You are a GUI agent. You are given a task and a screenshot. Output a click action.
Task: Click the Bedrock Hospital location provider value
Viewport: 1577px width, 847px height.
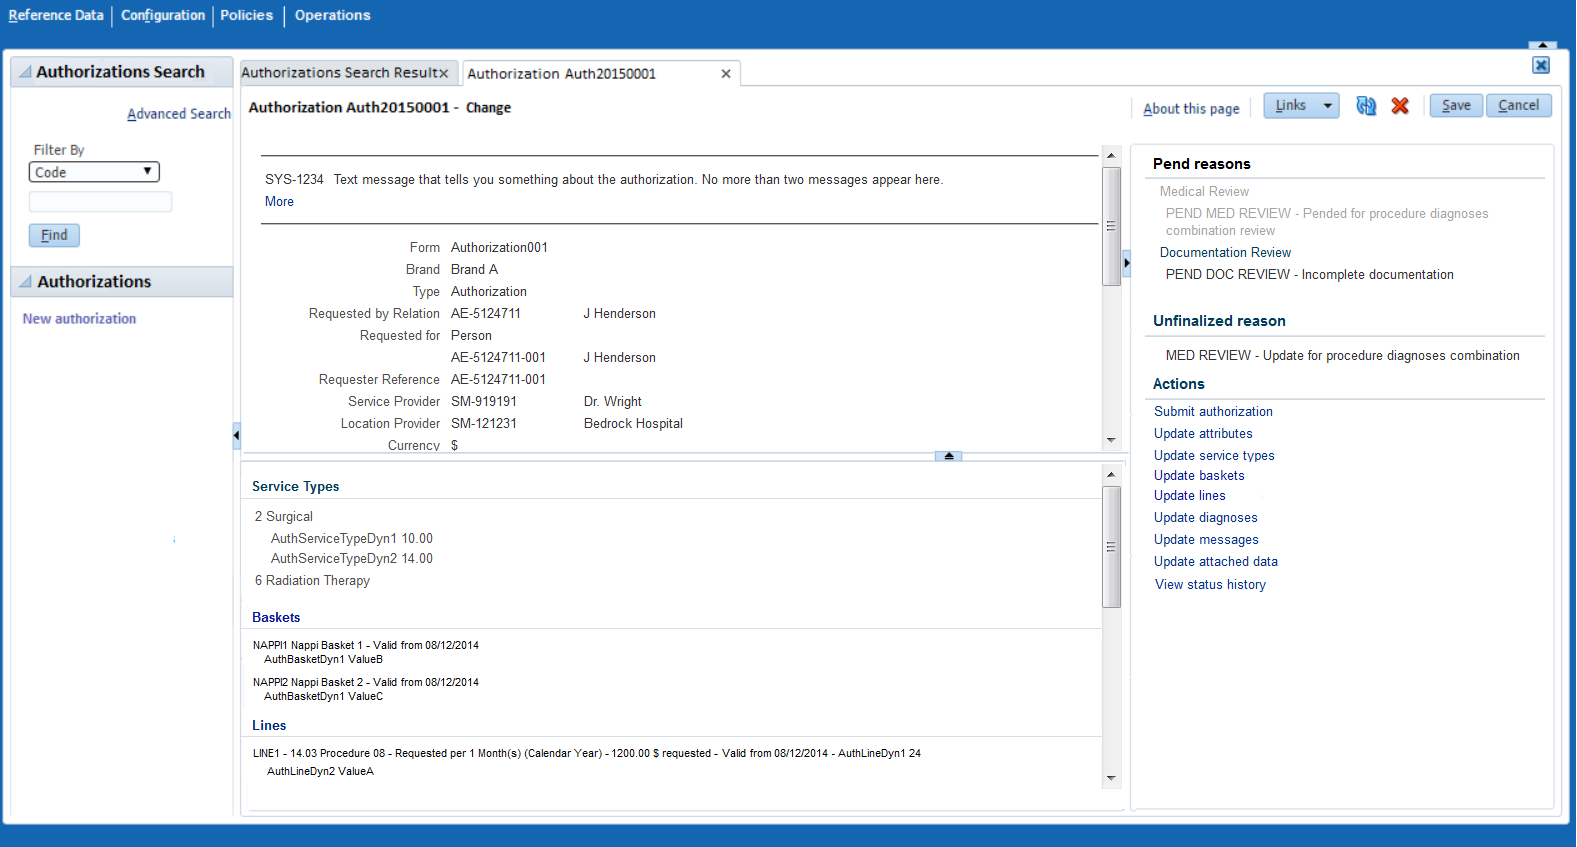[633, 424]
